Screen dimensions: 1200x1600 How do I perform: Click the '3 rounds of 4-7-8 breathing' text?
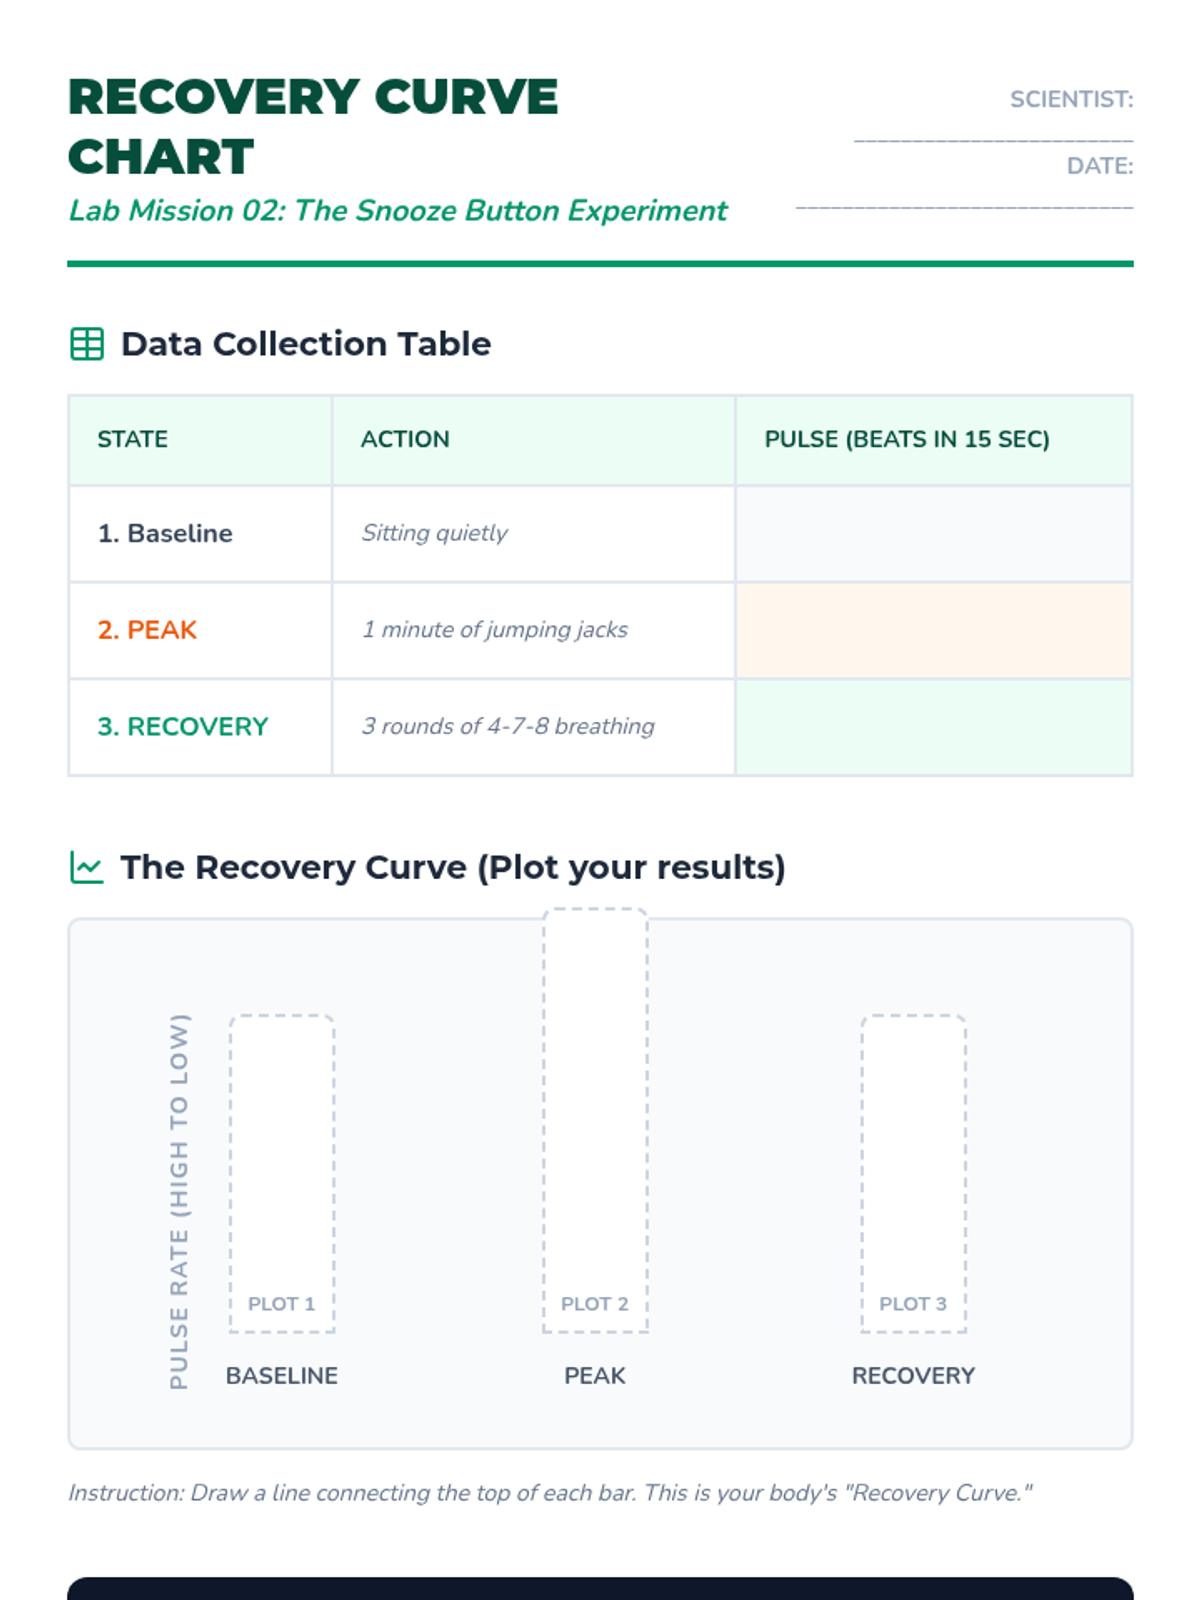pos(508,727)
